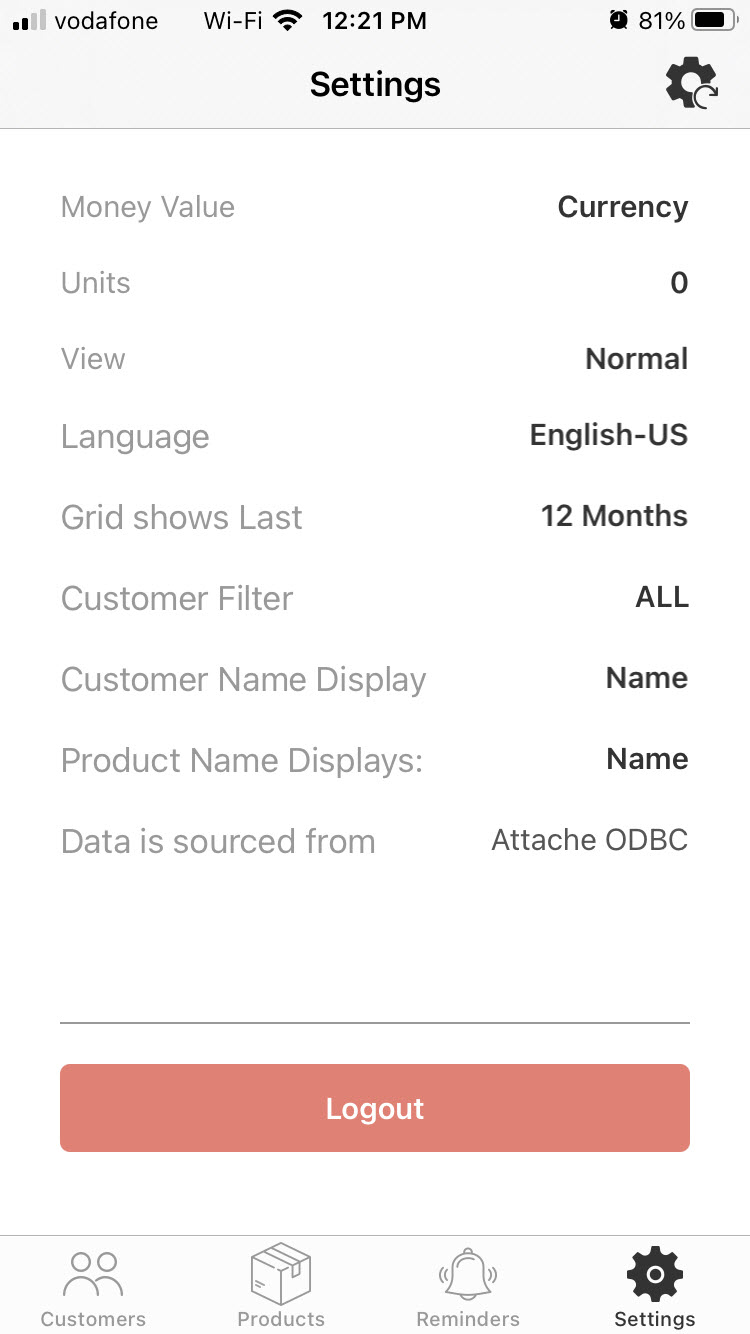Open the Customers tab icon
The image size is (750, 1334).
93,1275
